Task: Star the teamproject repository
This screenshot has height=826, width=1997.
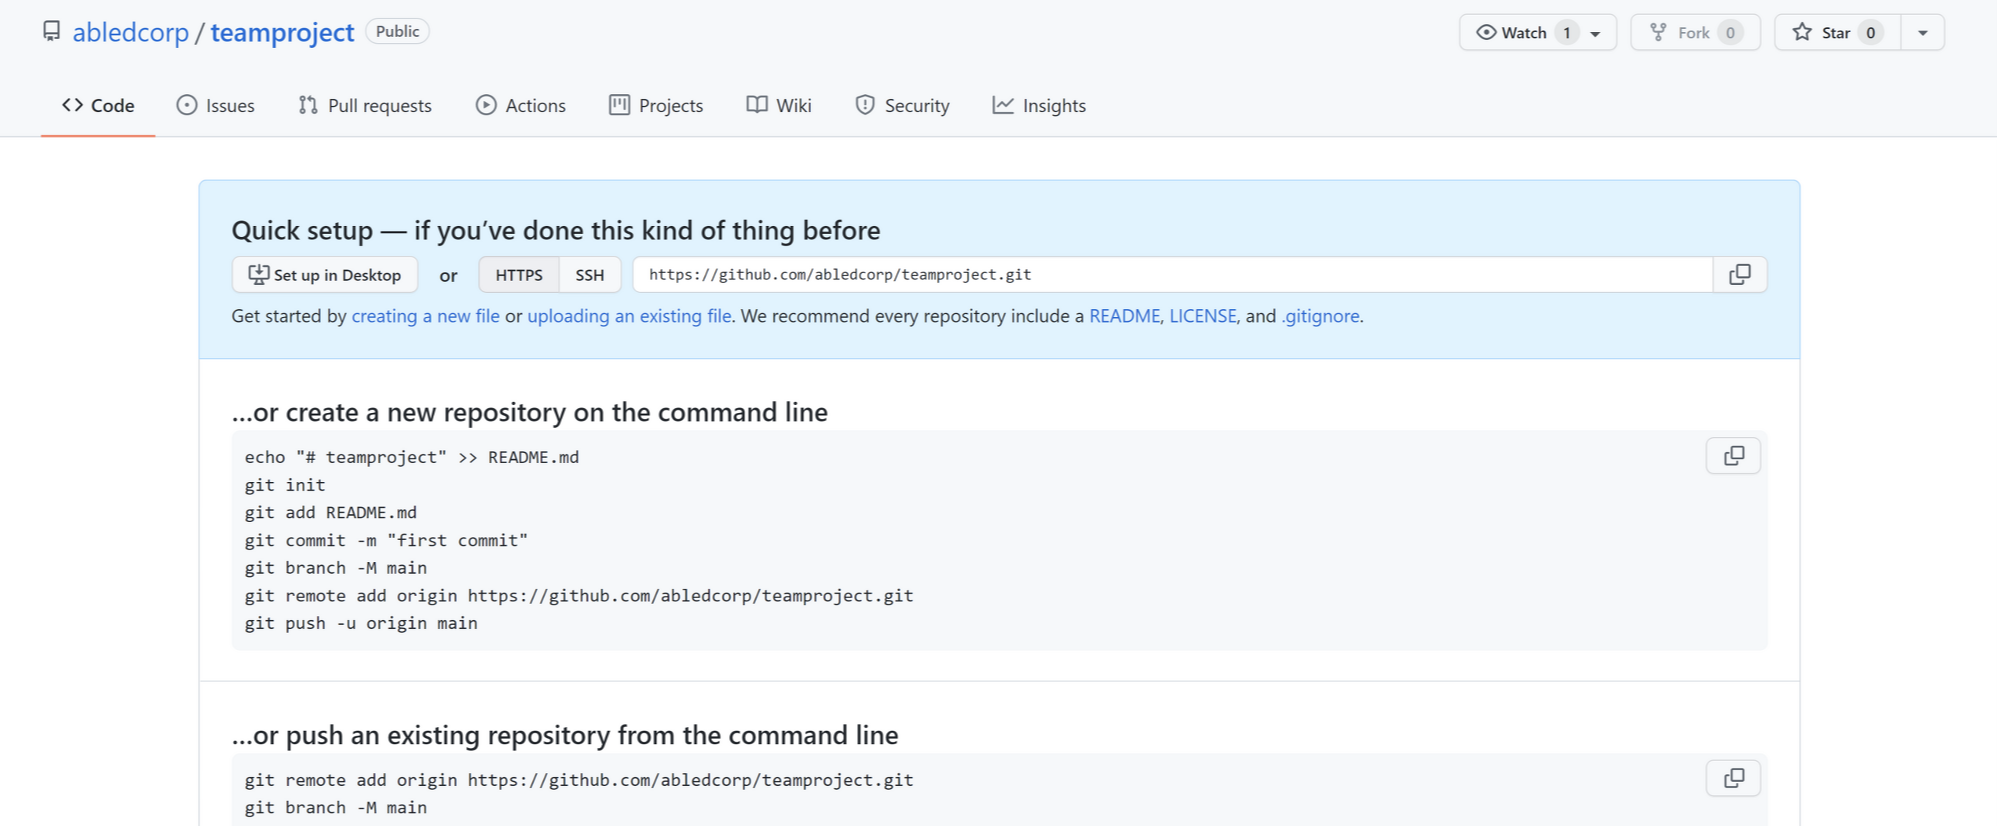Action: point(1837,33)
